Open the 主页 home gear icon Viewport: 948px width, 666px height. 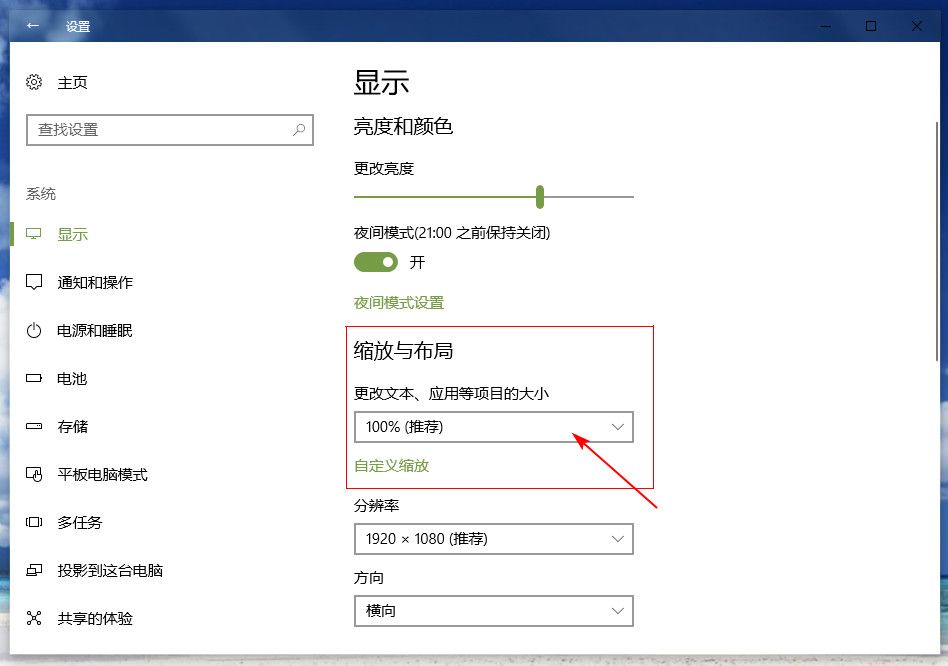click(34, 82)
